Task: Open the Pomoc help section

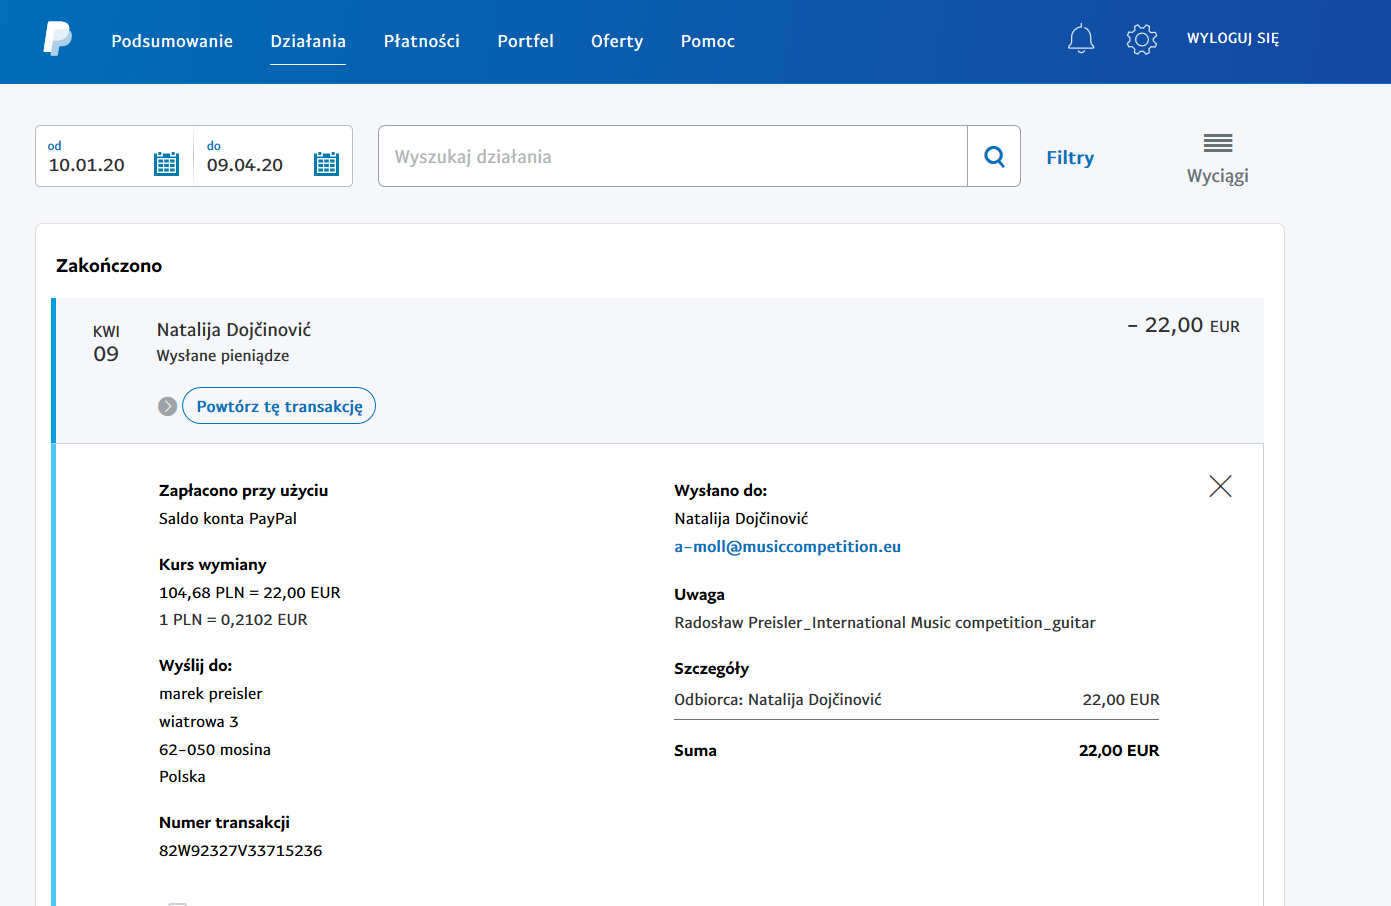Action: pyautogui.click(x=707, y=41)
